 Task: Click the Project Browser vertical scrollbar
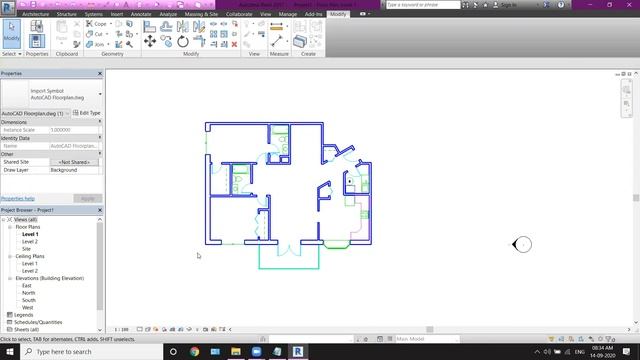coord(100,265)
